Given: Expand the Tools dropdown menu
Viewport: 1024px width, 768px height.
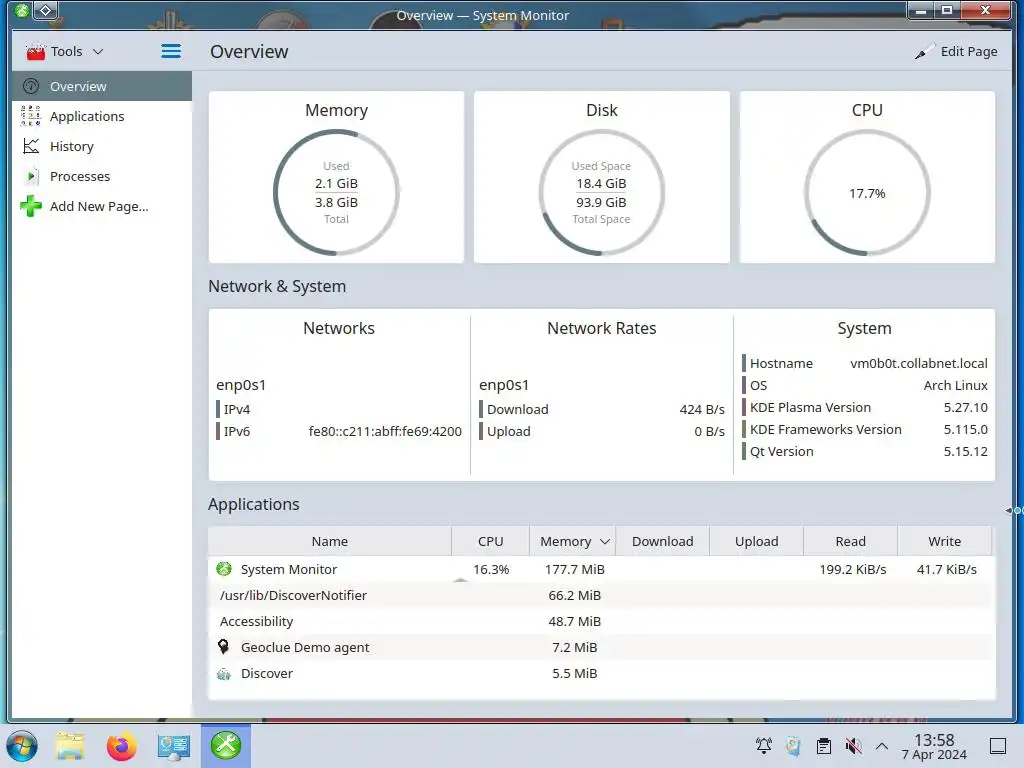Looking at the screenshot, I should [x=65, y=51].
